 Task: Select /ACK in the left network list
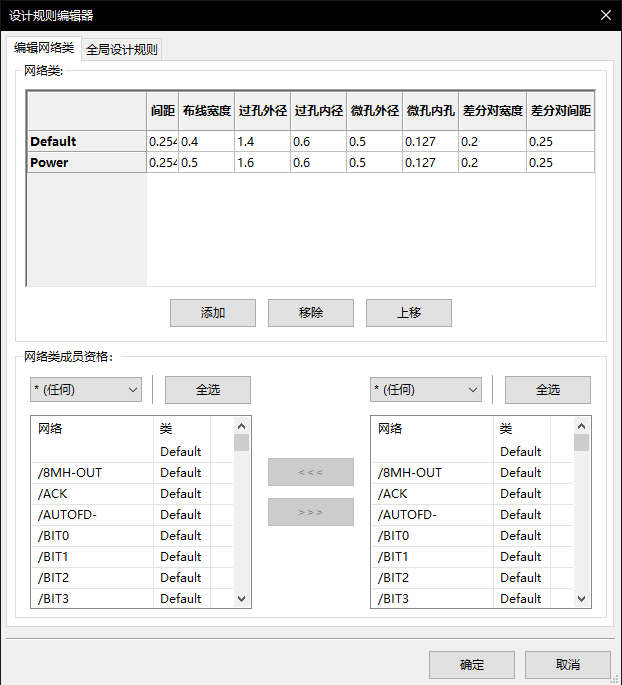[x=132, y=494]
